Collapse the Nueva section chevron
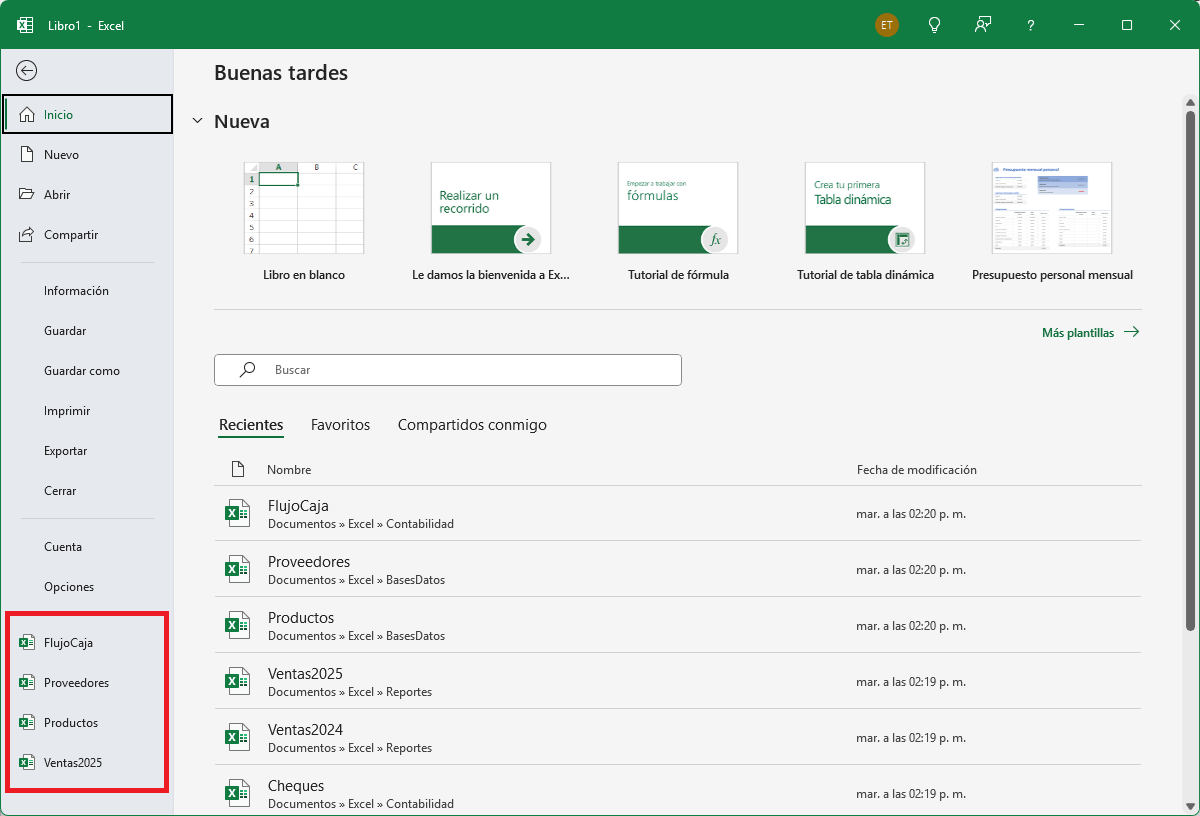 [x=197, y=121]
